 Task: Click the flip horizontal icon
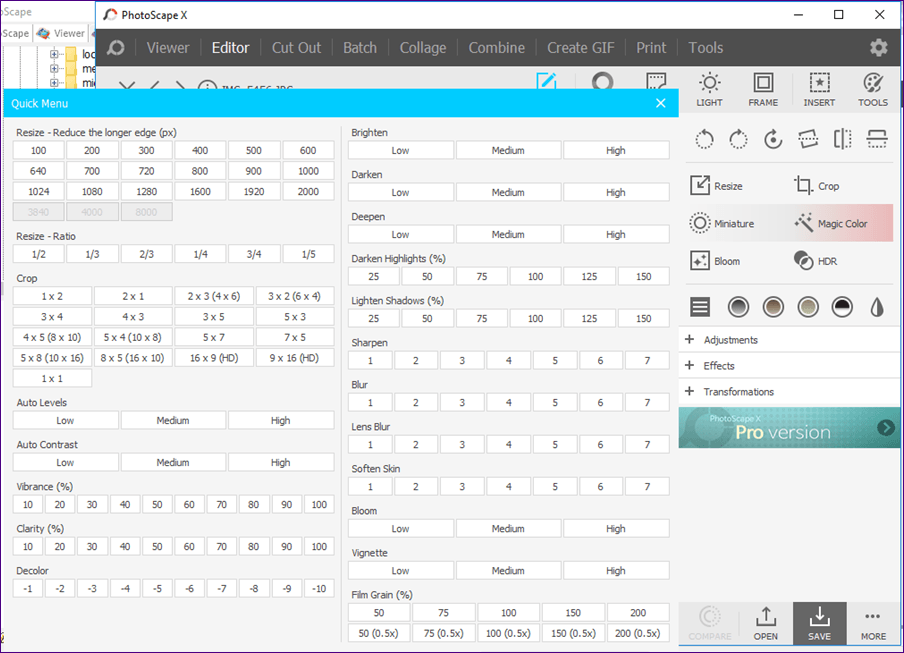[x=842, y=139]
